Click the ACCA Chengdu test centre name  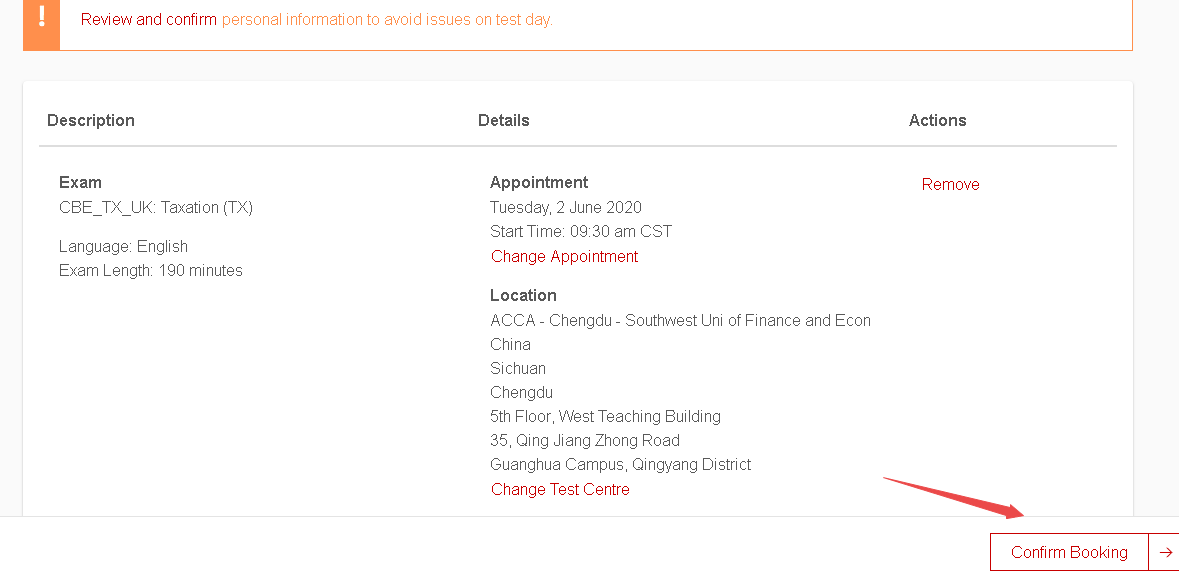coord(680,320)
